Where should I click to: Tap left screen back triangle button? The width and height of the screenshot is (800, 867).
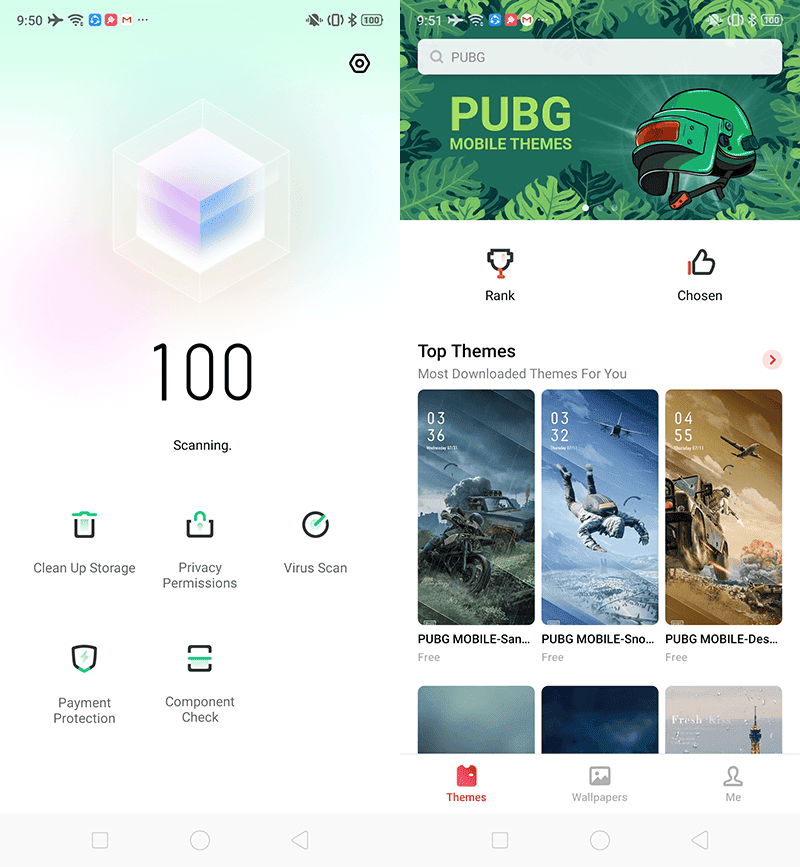coord(300,840)
